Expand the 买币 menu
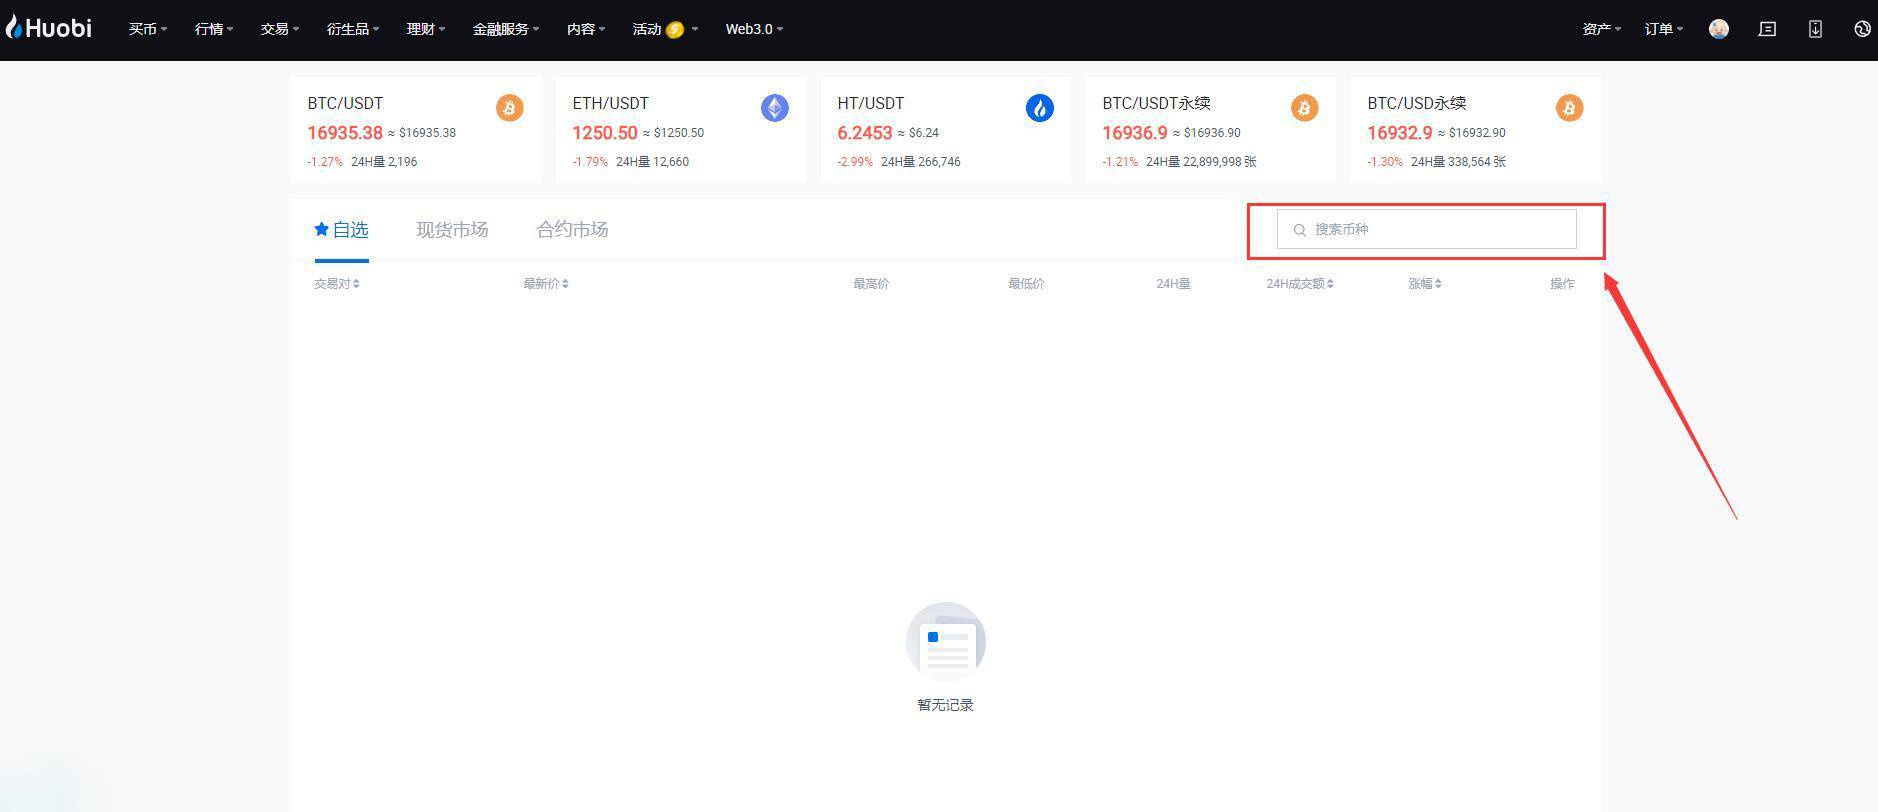 coord(147,29)
